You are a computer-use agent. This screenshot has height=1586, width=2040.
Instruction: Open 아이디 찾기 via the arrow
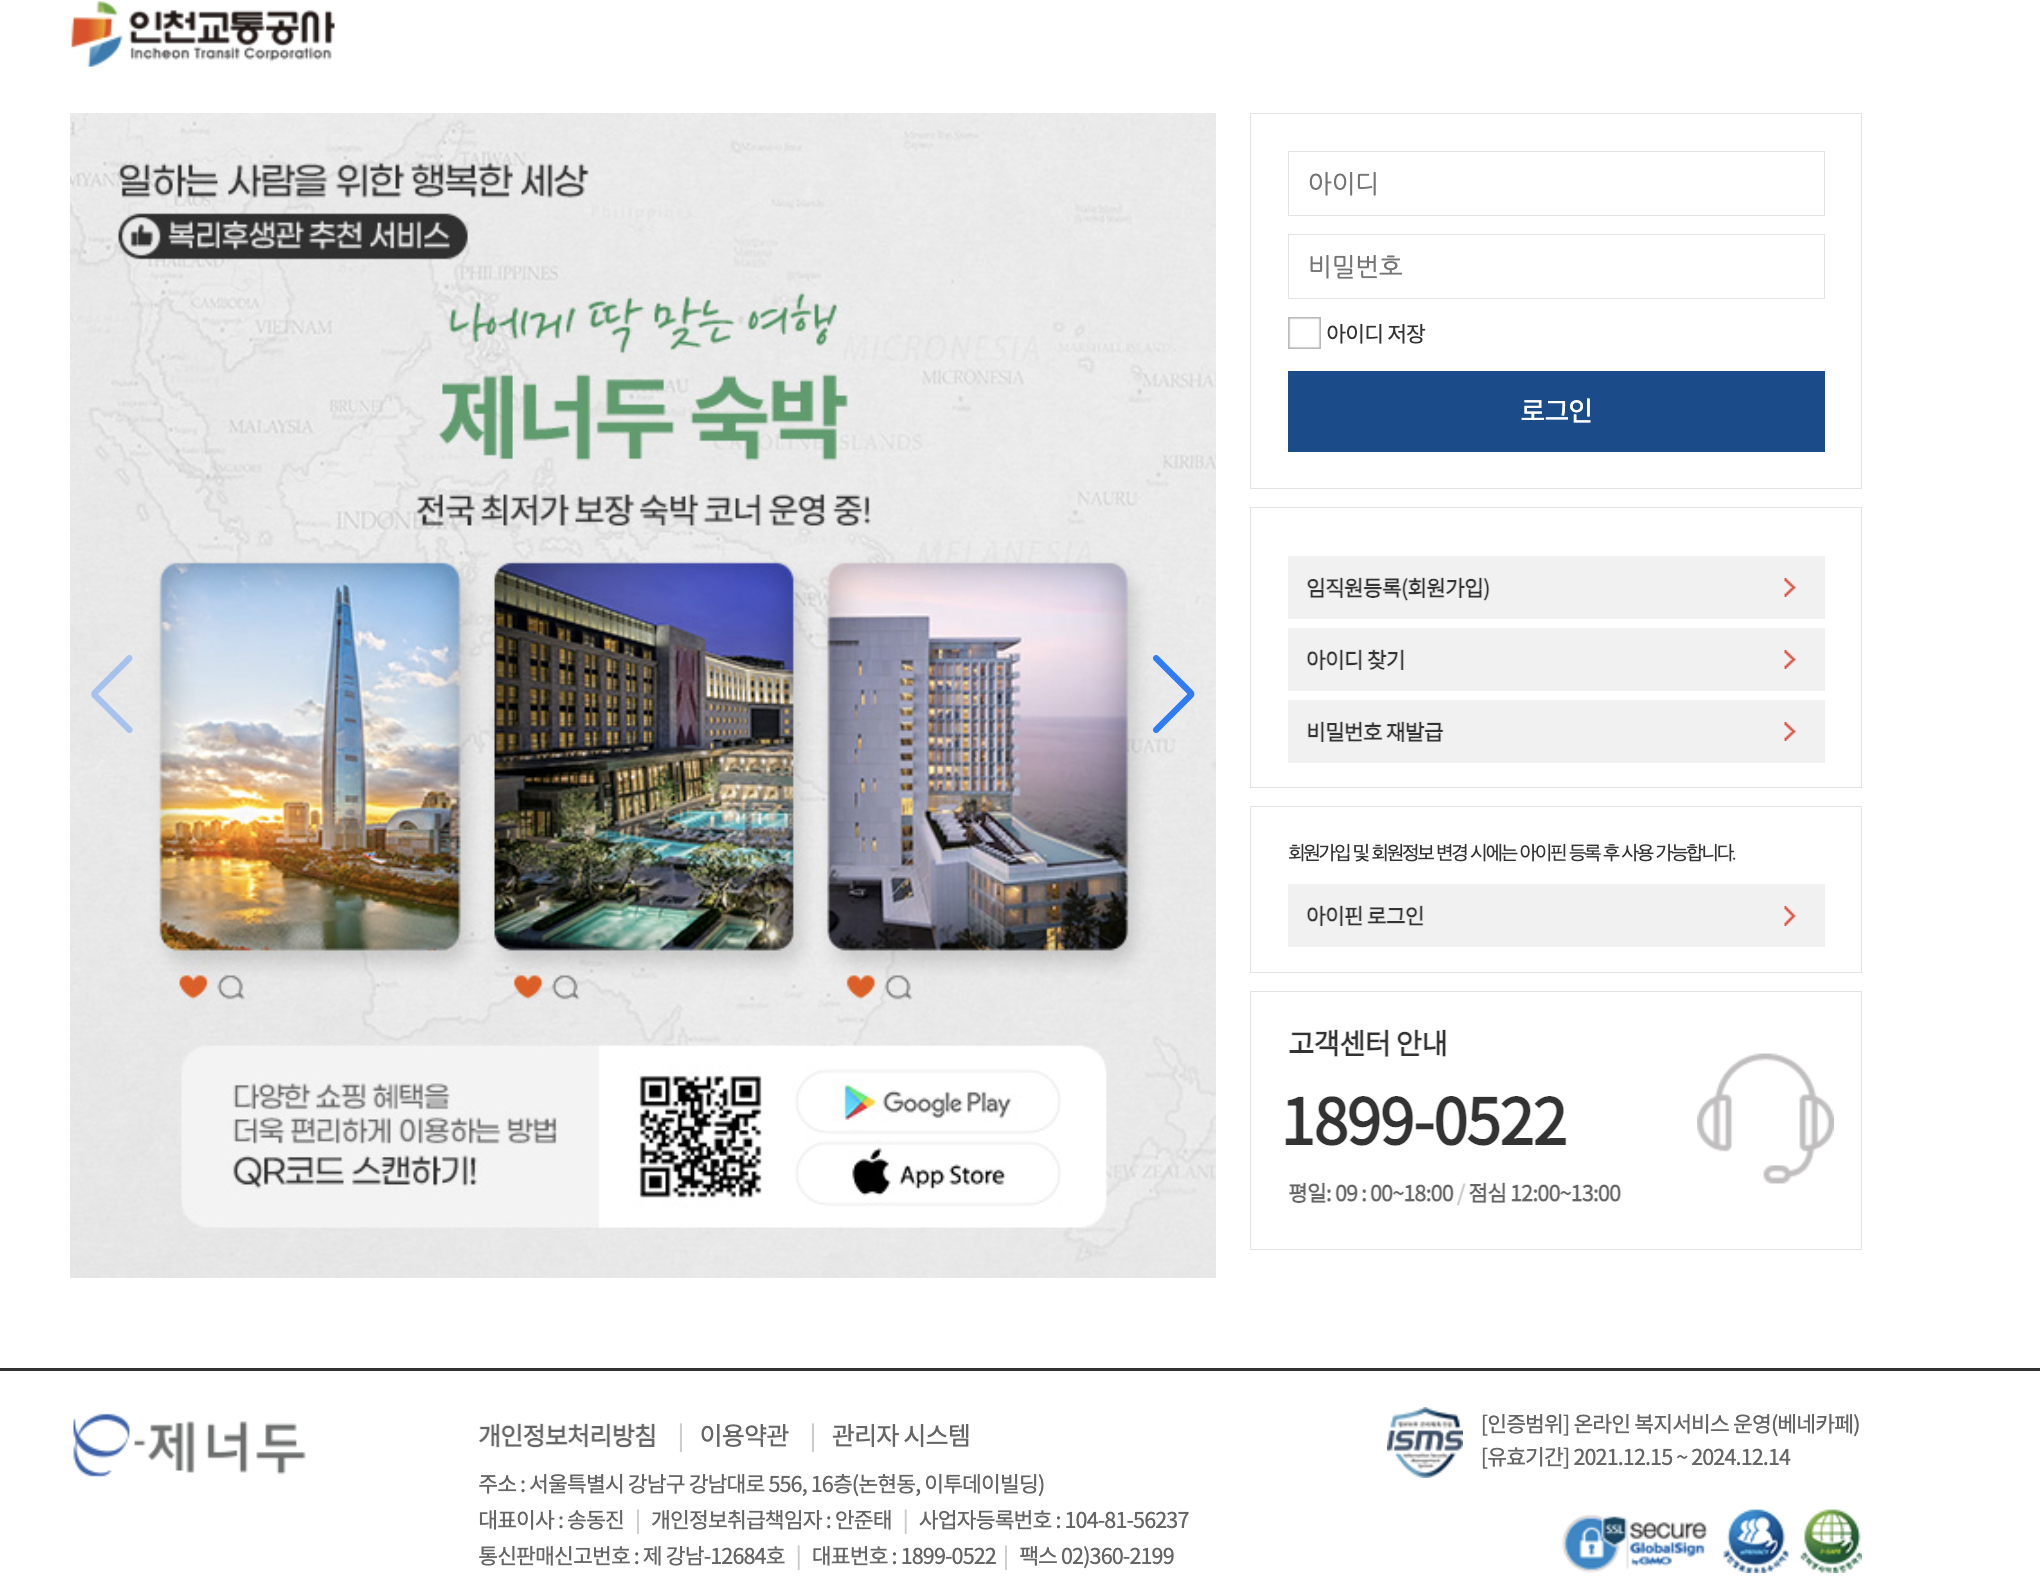(x=1789, y=659)
